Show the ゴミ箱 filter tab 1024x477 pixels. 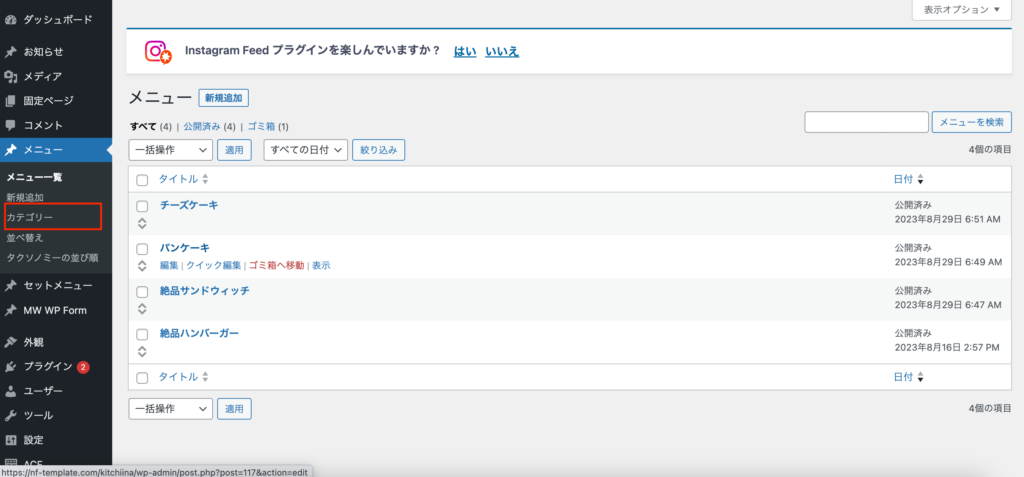pyautogui.click(x=261, y=126)
